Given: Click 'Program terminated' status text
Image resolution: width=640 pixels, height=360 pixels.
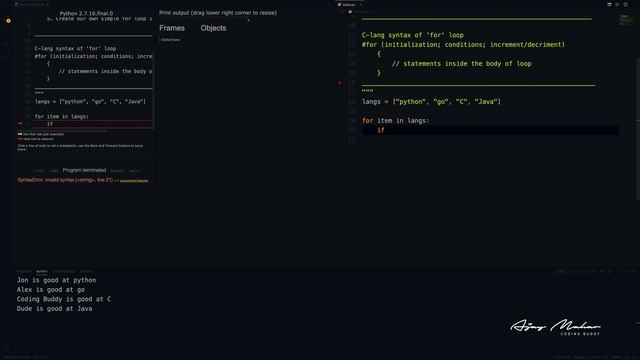Looking at the screenshot, I should 84,170.
